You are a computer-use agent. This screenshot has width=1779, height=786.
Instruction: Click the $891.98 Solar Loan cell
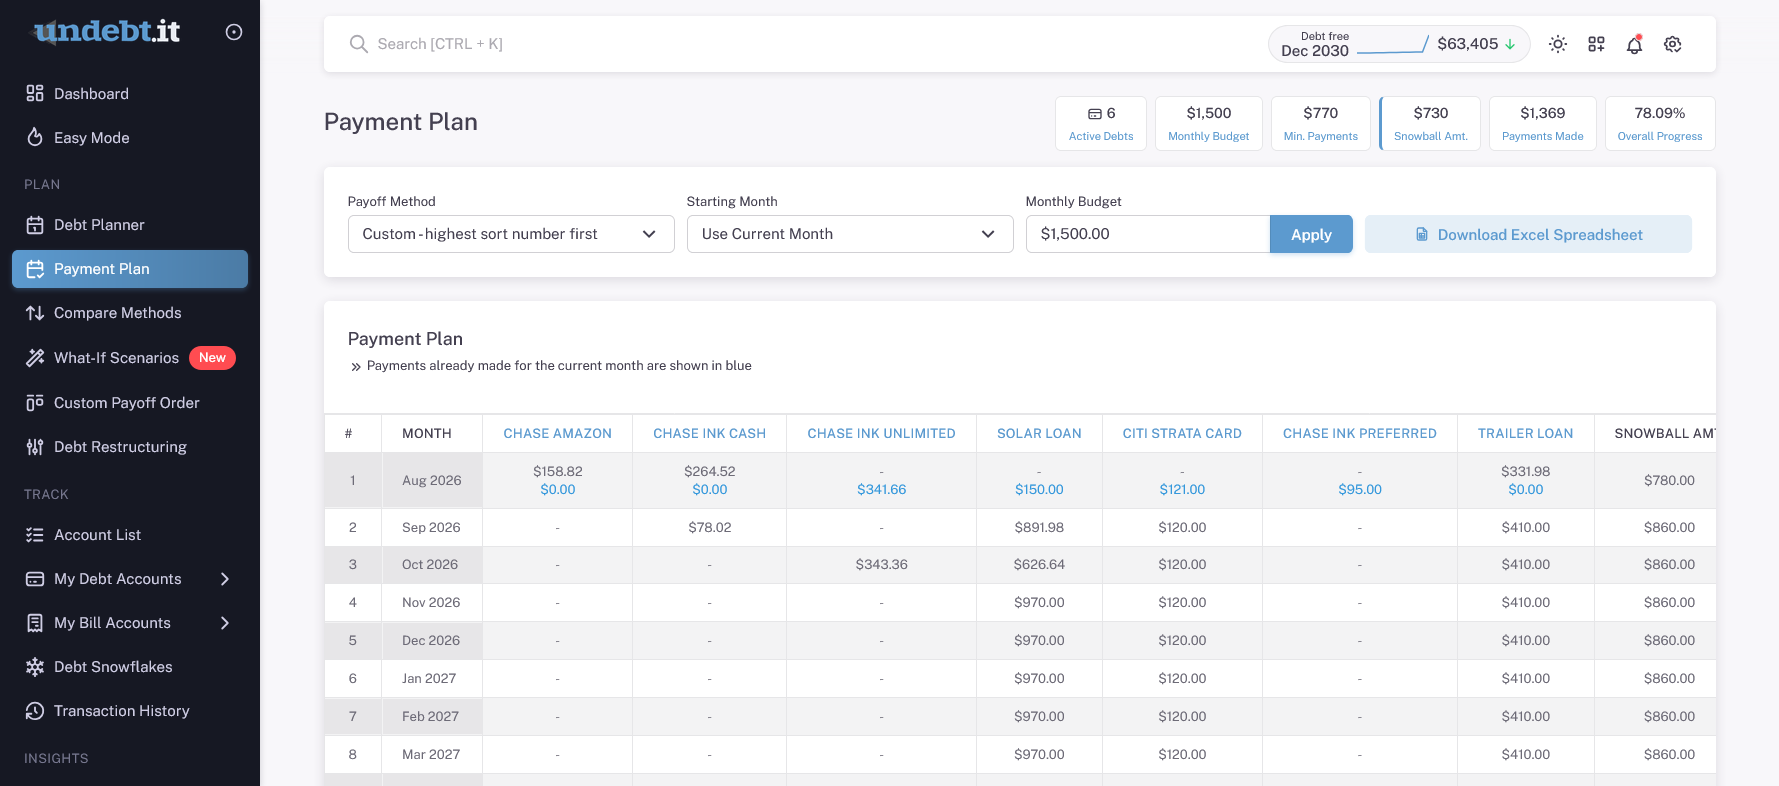coord(1039,527)
